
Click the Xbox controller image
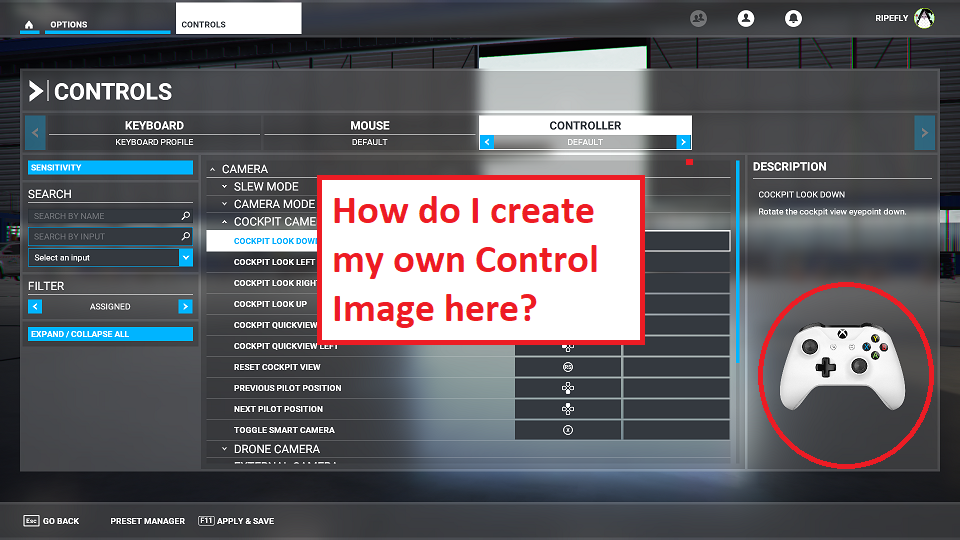pos(842,366)
